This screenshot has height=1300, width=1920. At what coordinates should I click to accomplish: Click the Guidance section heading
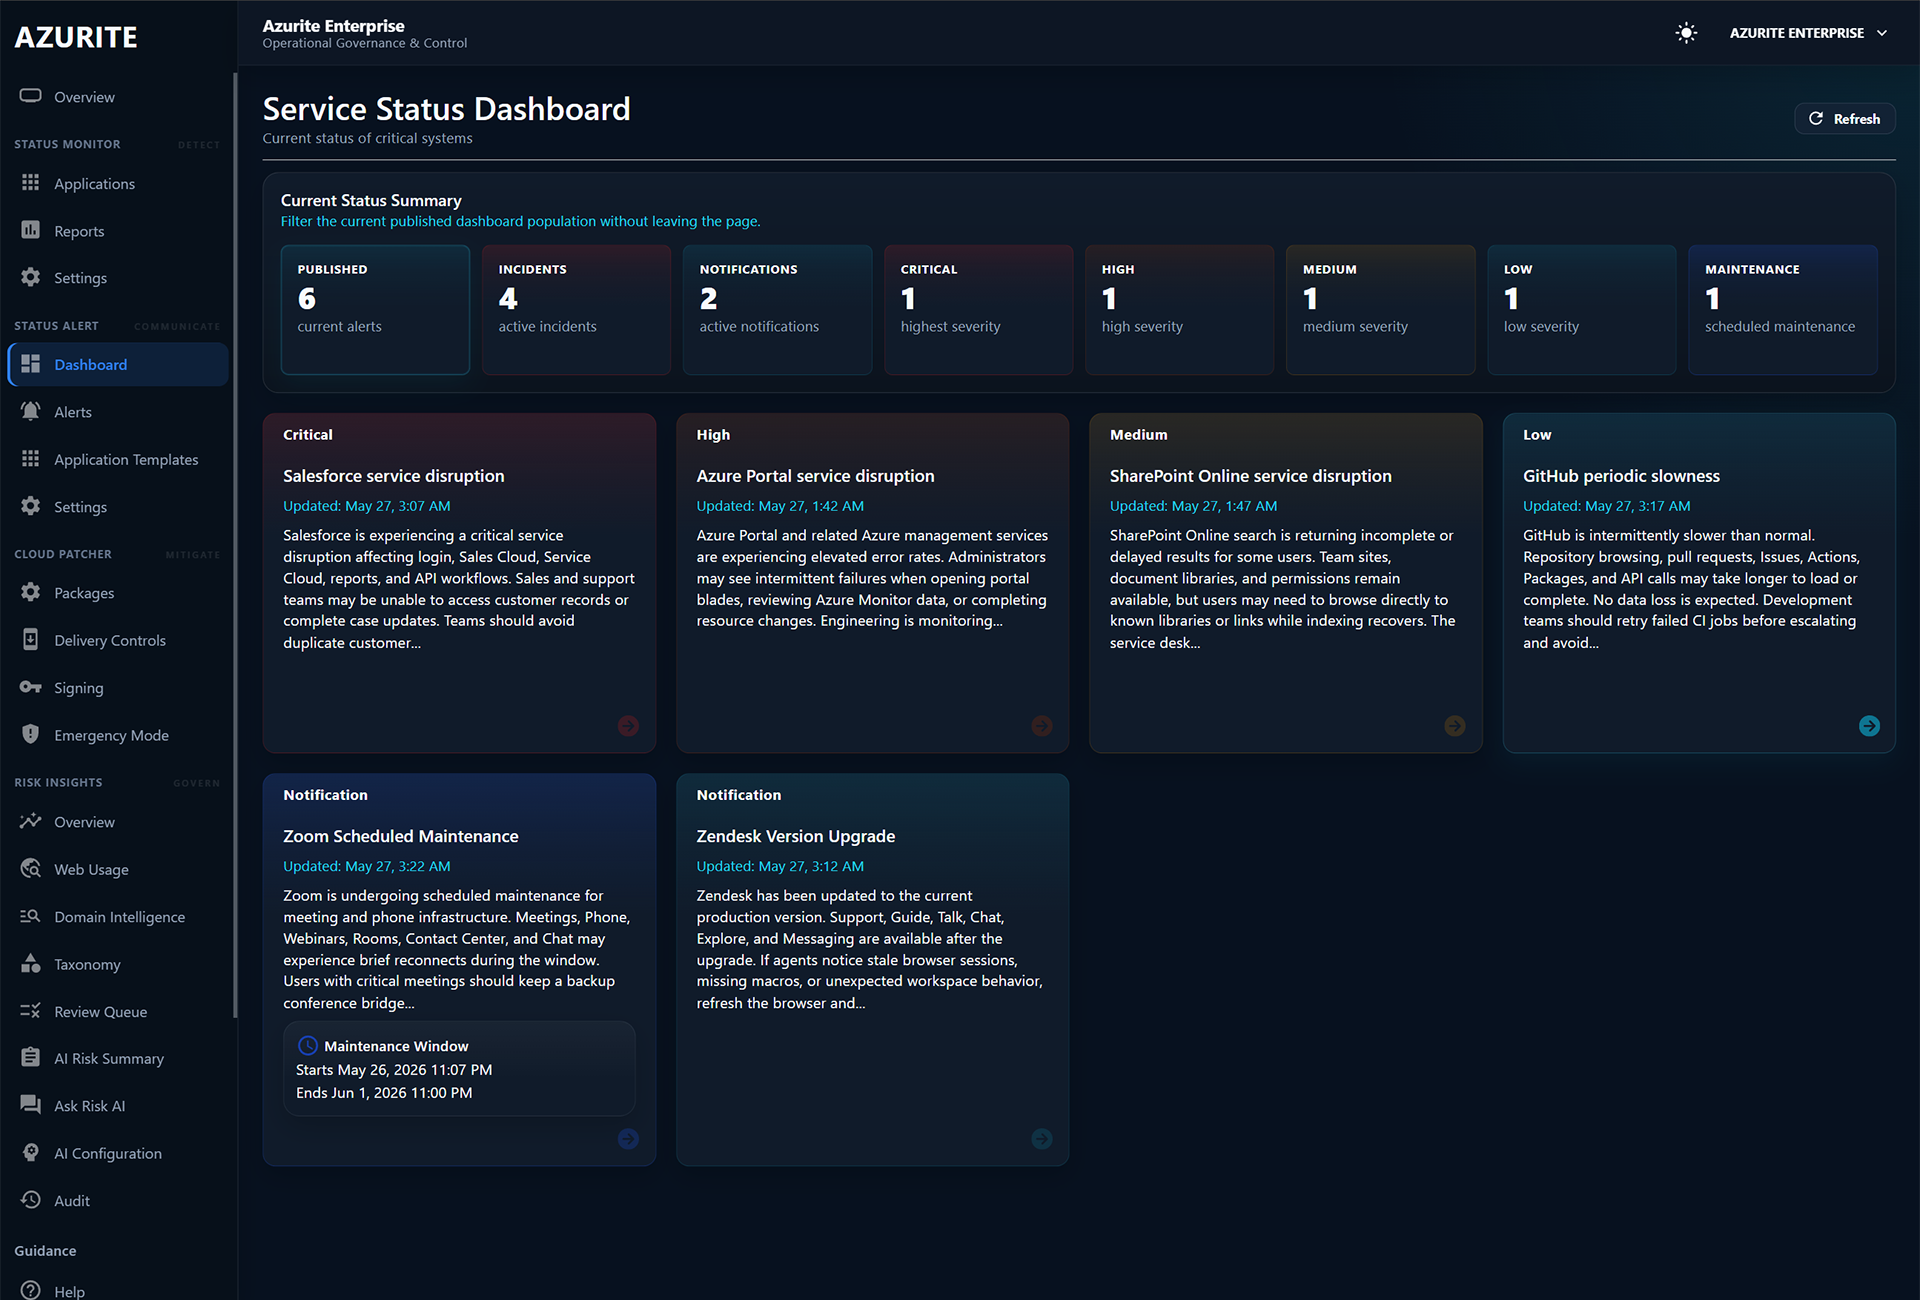click(x=45, y=1251)
